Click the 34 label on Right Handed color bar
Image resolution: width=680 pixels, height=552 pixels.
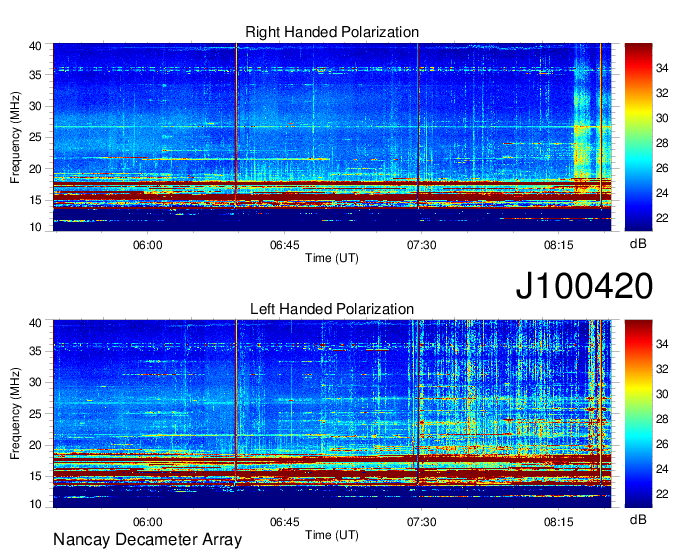click(x=662, y=68)
